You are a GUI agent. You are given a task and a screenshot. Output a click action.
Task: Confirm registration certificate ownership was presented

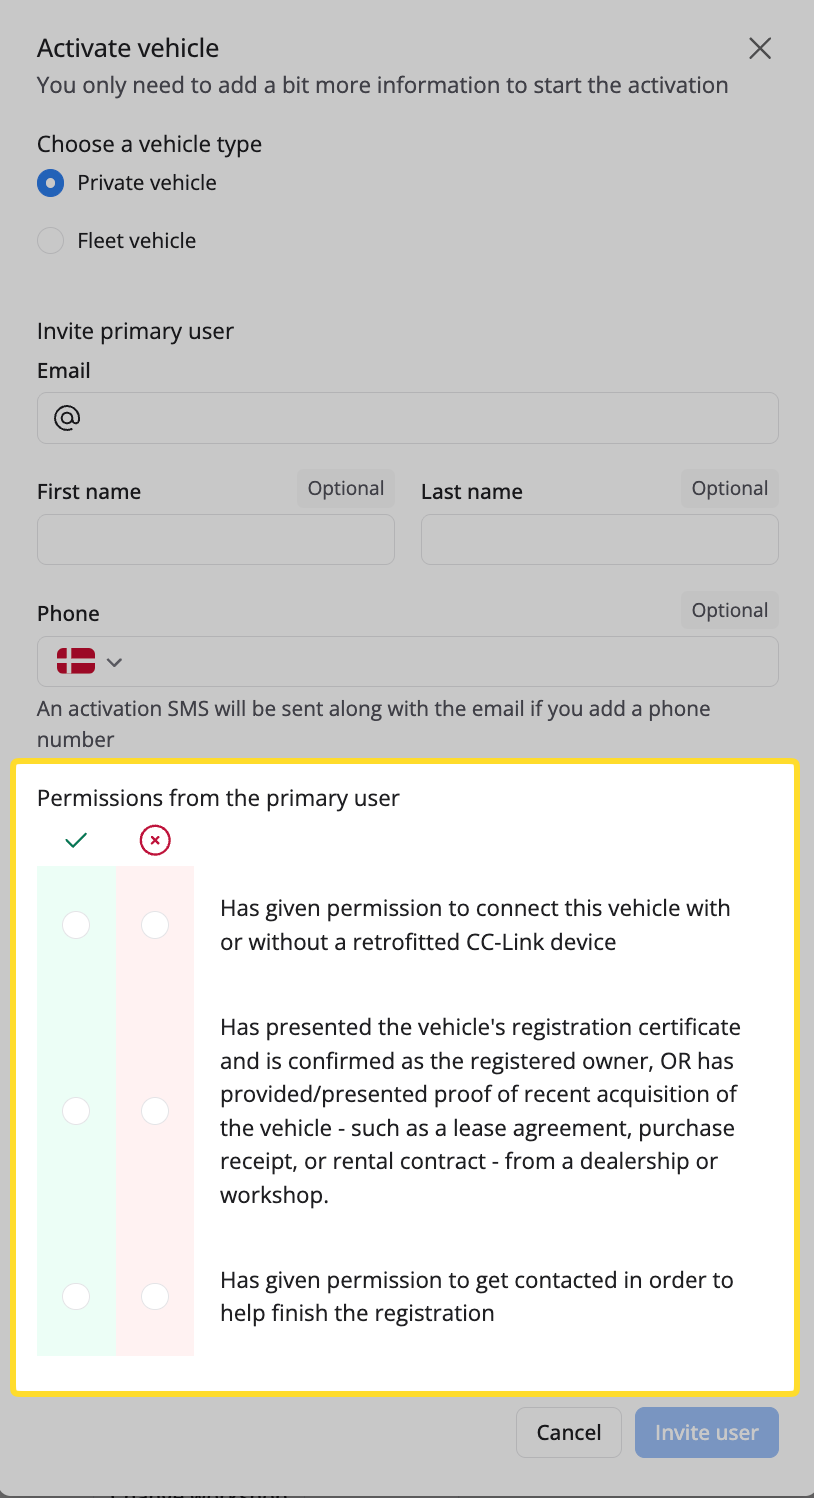pos(76,1111)
